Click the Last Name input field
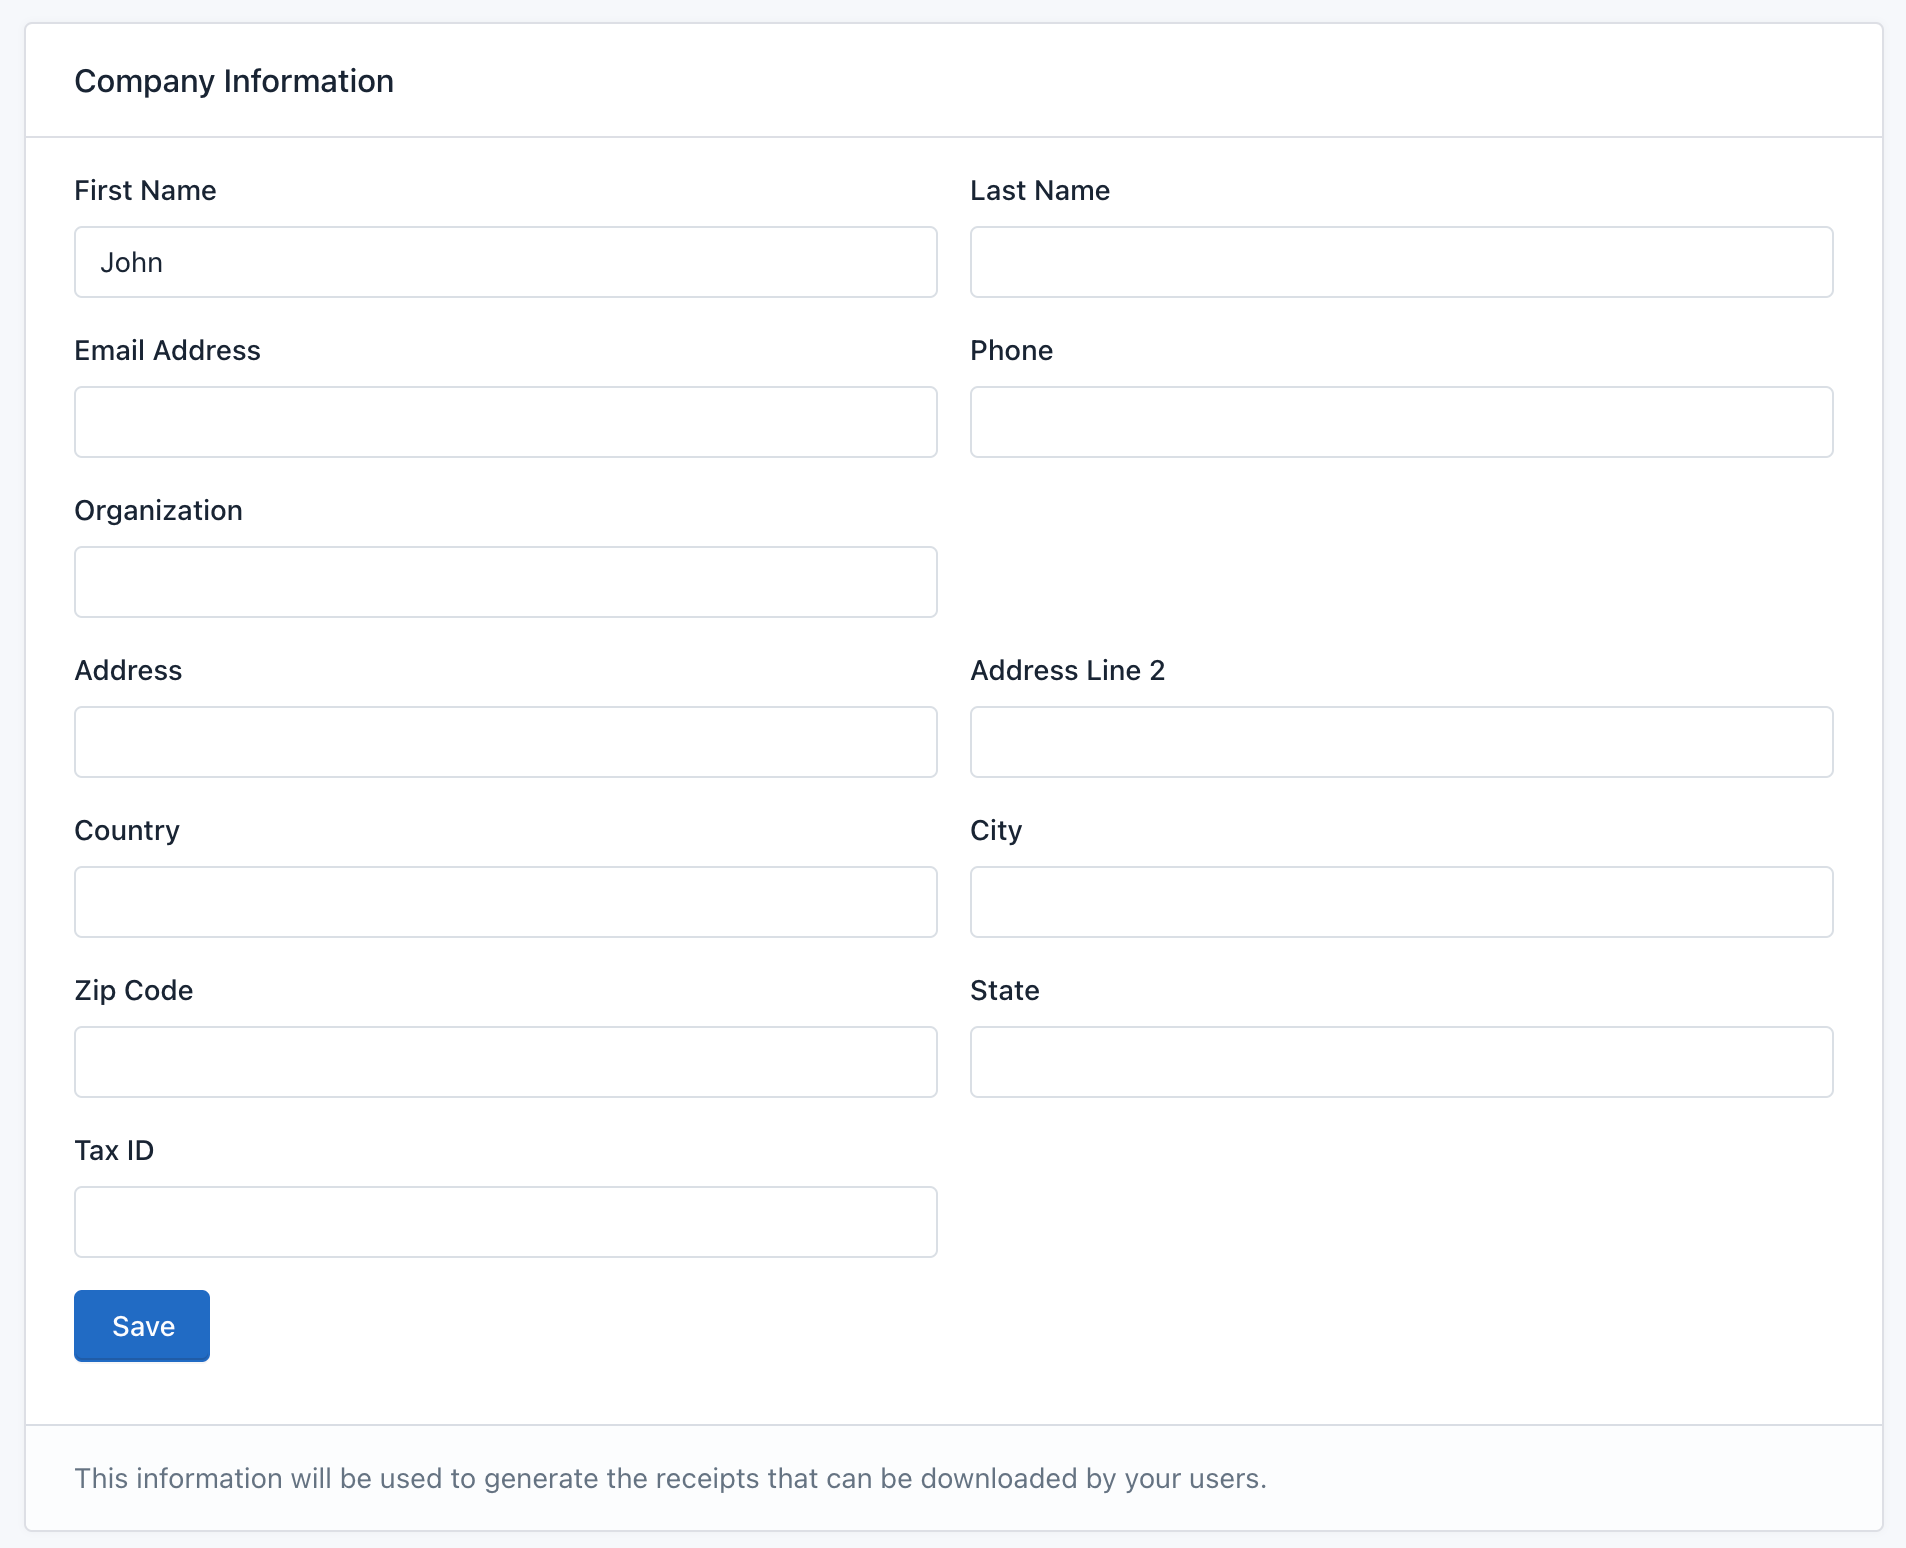Viewport: 1906px width, 1548px height. (x=1400, y=262)
